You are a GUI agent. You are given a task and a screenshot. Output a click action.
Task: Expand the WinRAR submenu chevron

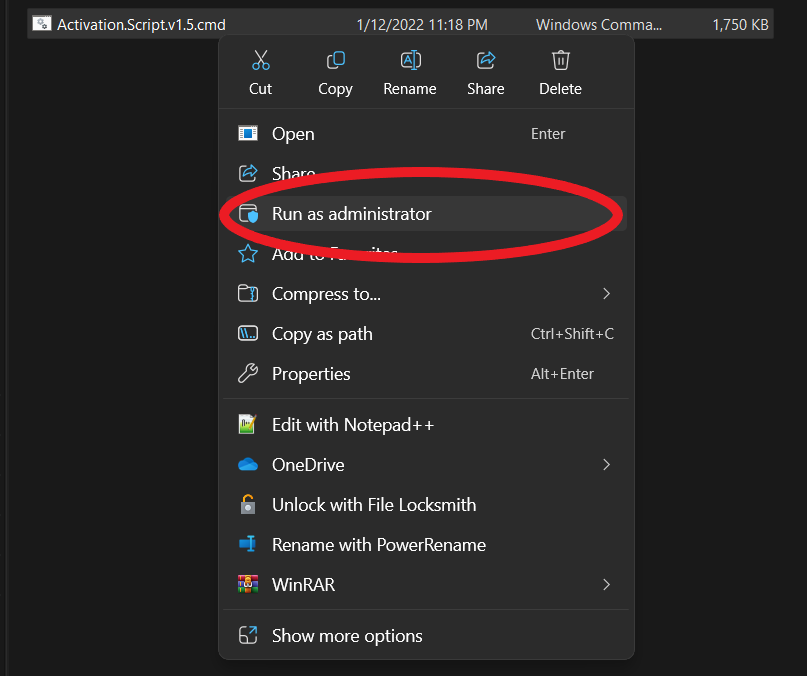coord(606,585)
